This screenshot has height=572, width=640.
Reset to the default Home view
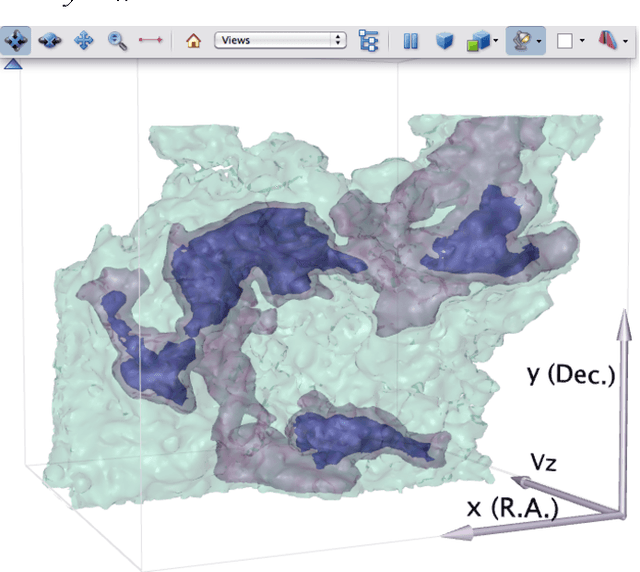pos(194,41)
